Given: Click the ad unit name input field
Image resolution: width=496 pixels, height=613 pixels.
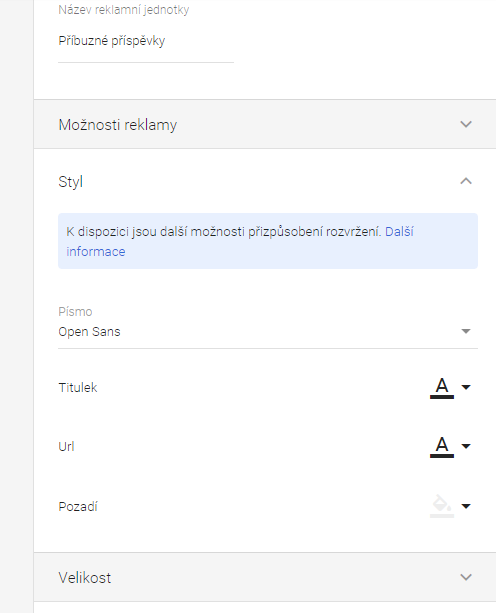Looking at the screenshot, I should click(146, 41).
